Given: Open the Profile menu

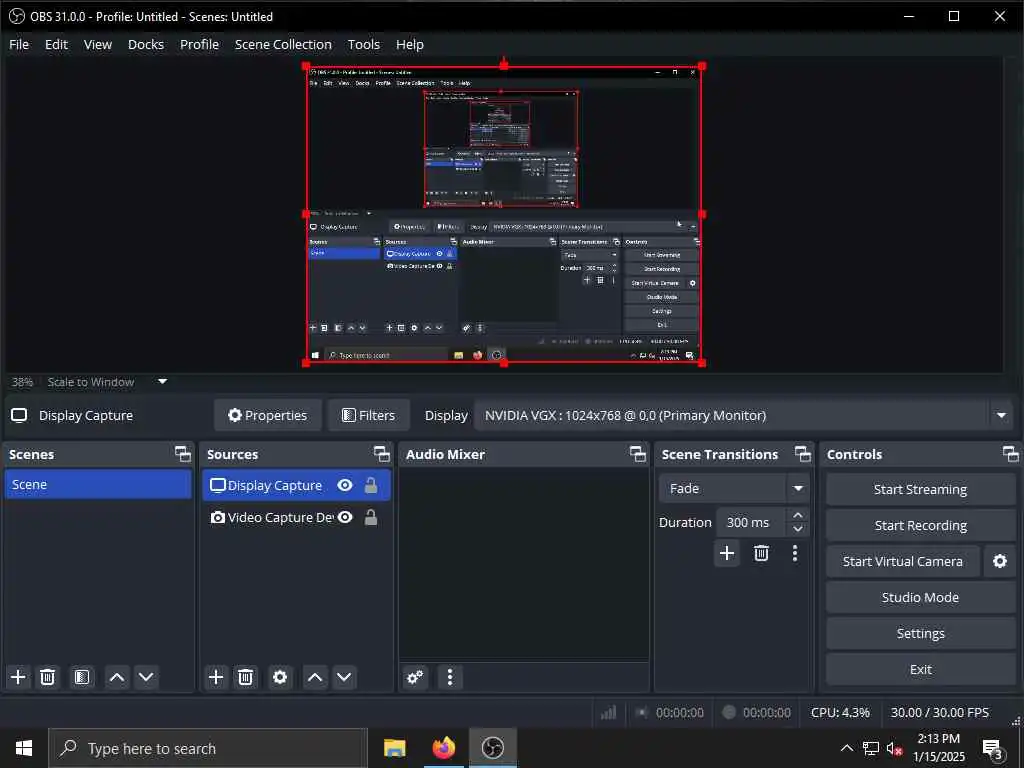Looking at the screenshot, I should click(x=199, y=44).
